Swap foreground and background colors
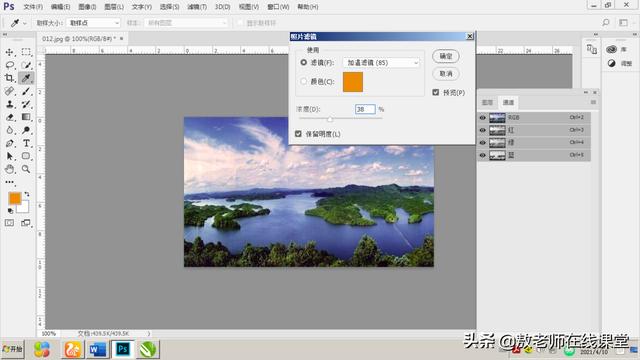 point(27,194)
